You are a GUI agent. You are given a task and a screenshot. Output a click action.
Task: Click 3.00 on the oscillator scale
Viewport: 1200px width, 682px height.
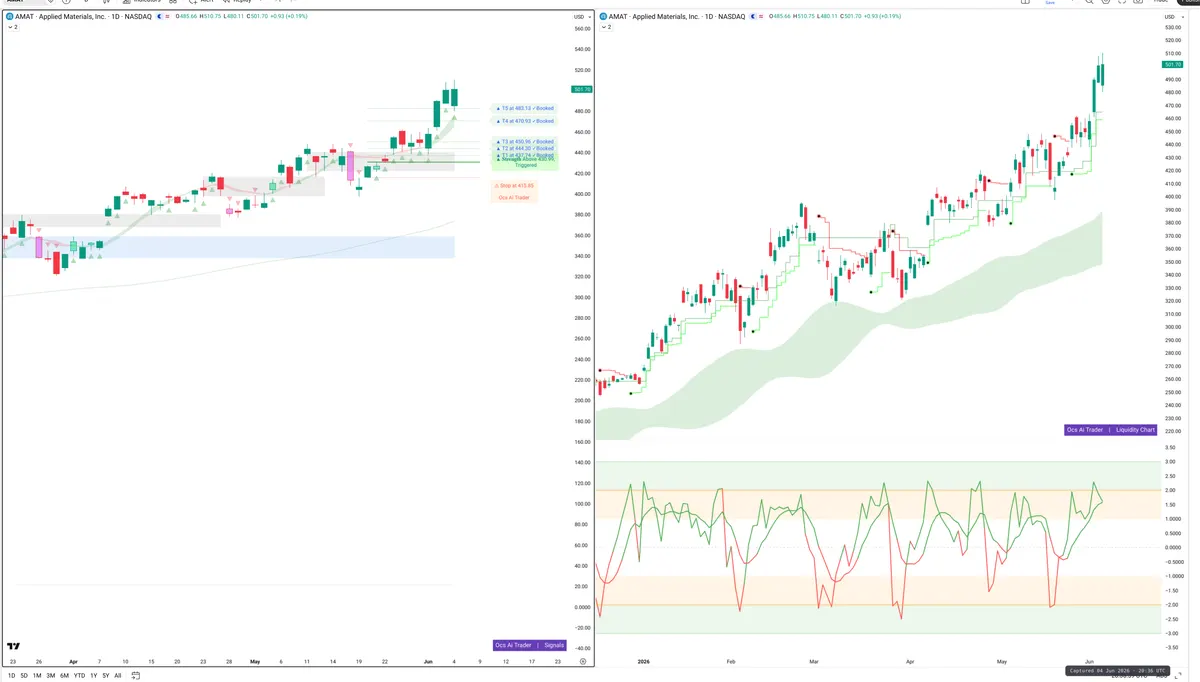[x=1170, y=462]
